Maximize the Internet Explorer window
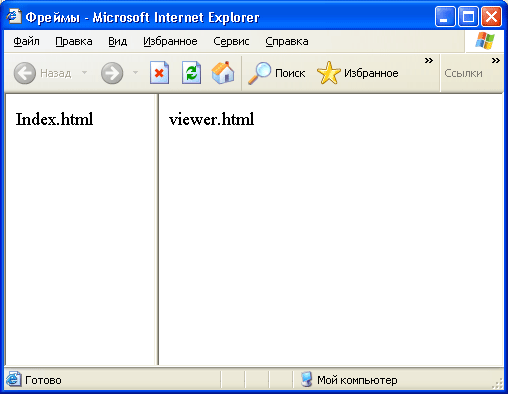This screenshot has width=508, height=394. (468, 16)
